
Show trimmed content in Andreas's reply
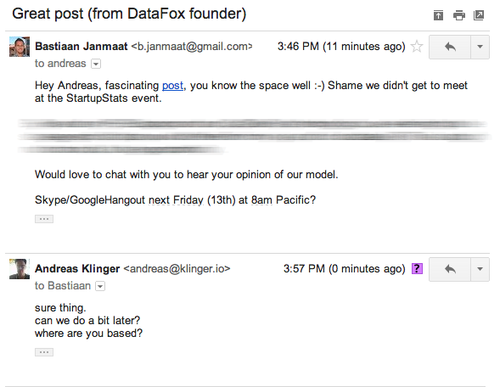(44, 352)
